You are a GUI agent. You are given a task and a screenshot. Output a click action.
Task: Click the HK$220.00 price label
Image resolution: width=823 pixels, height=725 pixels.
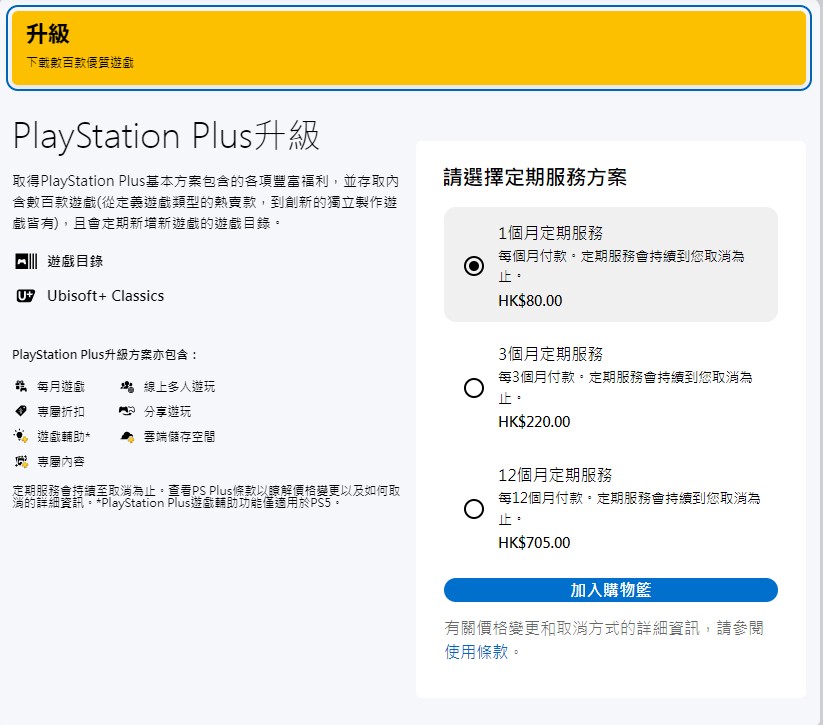pos(533,422)
